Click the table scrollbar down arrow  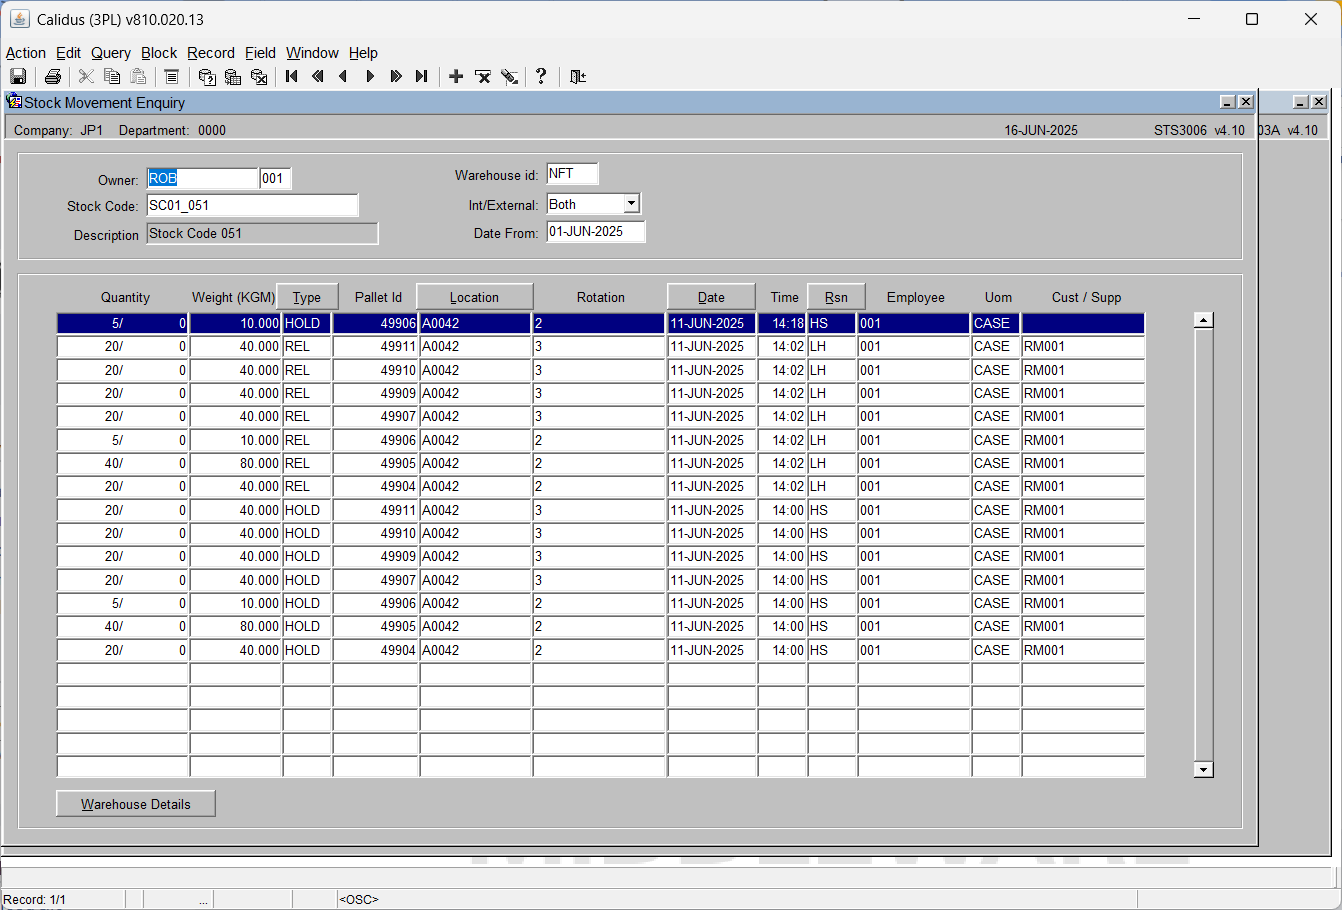1204,770
